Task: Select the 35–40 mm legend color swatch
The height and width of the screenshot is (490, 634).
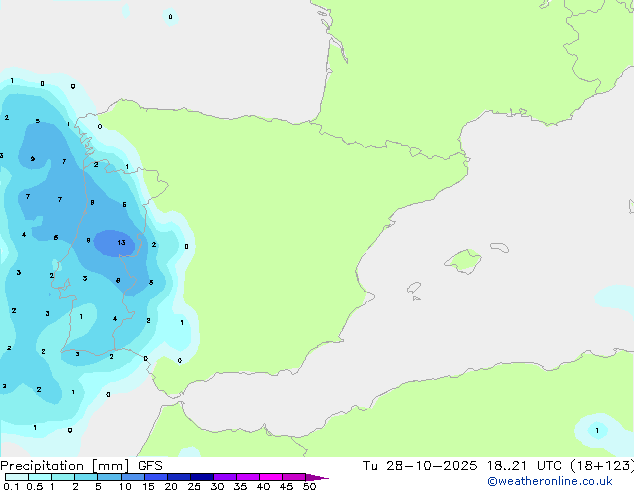Action: 247,477
